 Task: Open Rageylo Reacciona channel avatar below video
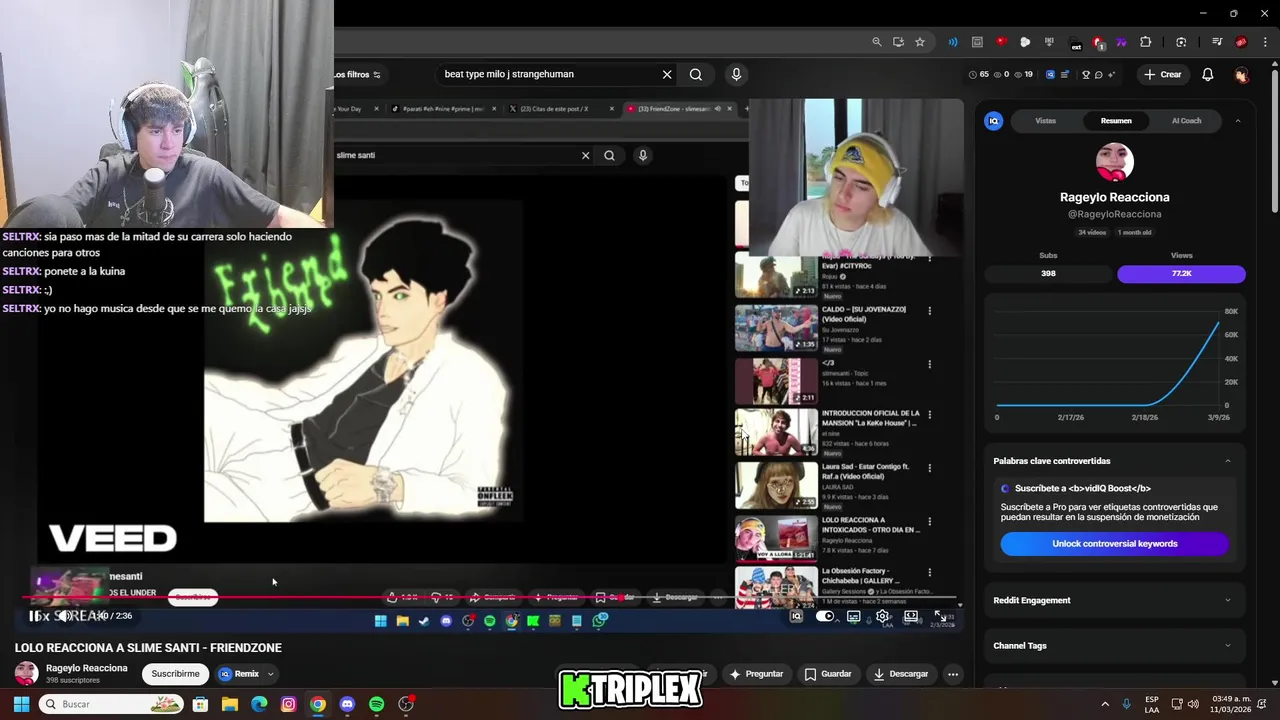[26, 673]
